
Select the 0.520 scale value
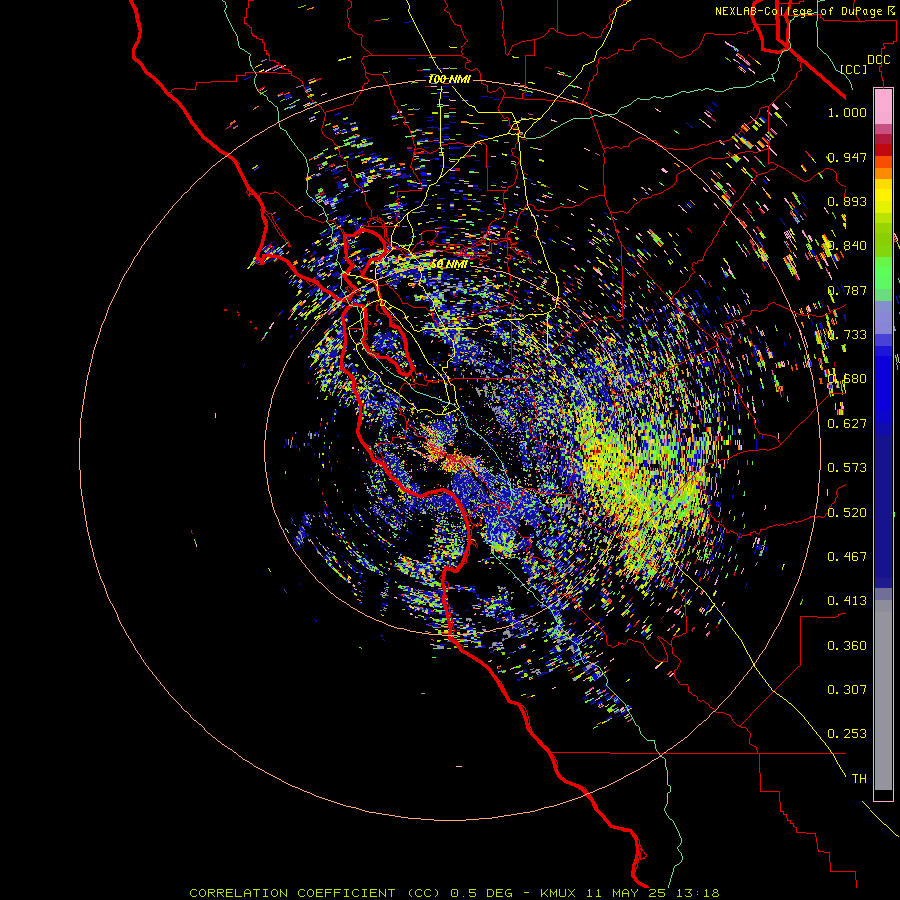847,513
